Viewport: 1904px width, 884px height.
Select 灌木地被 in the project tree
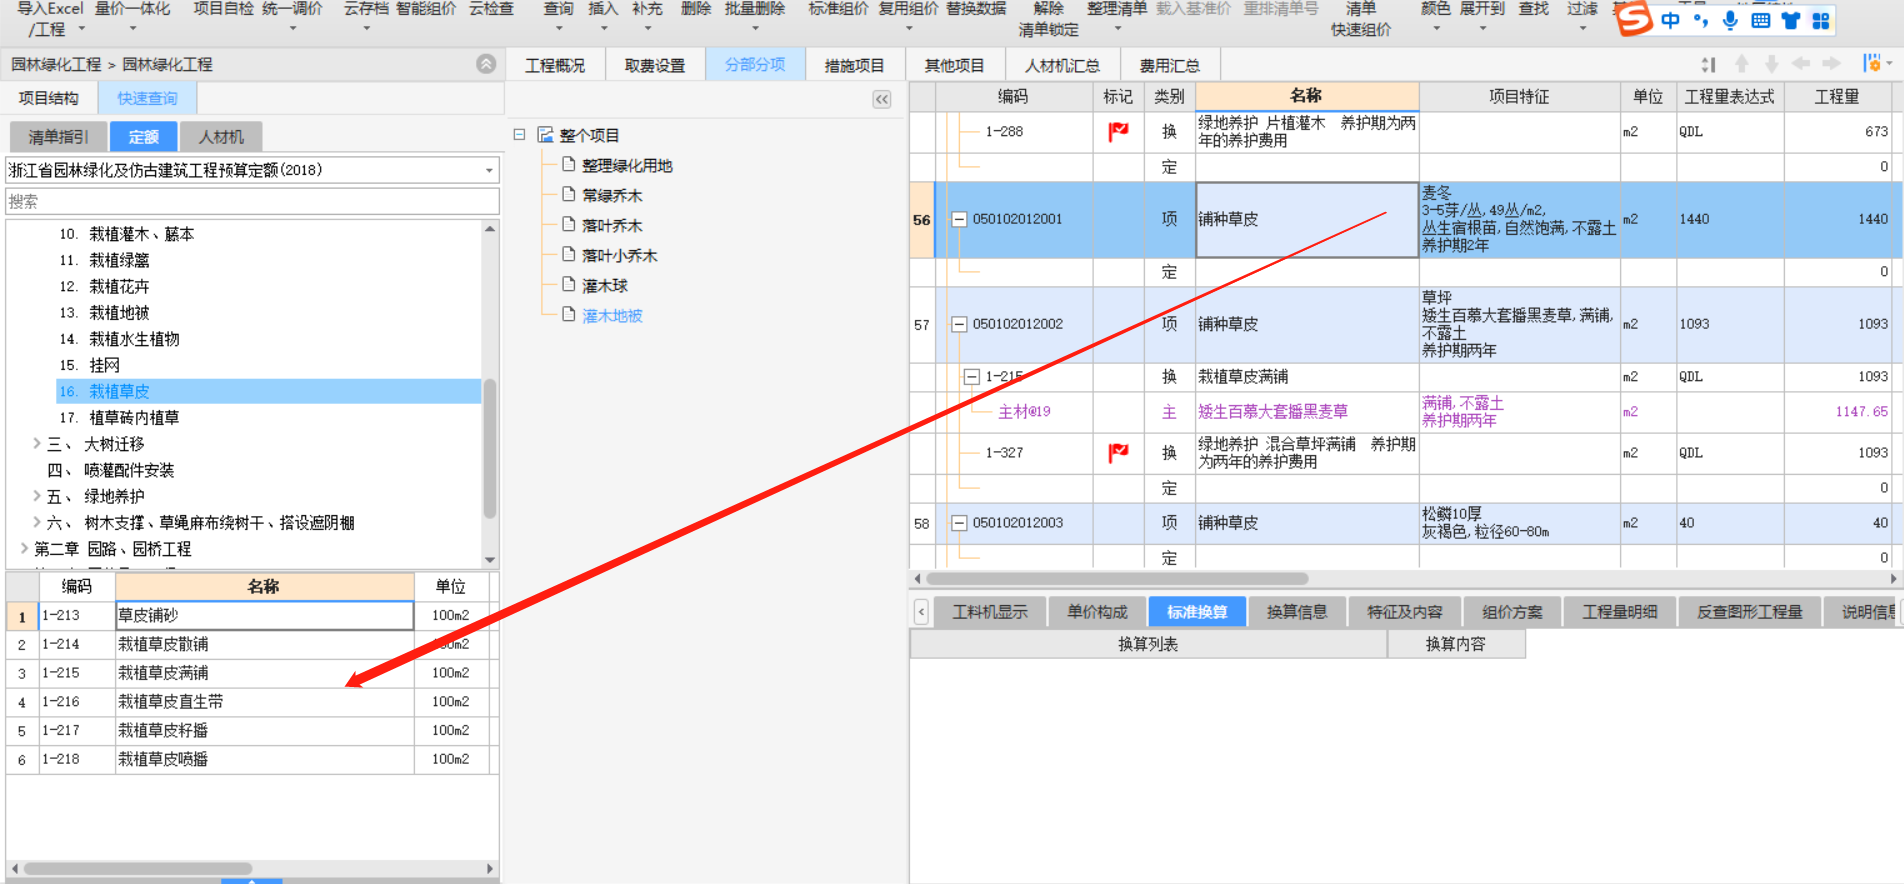[612, 315]
